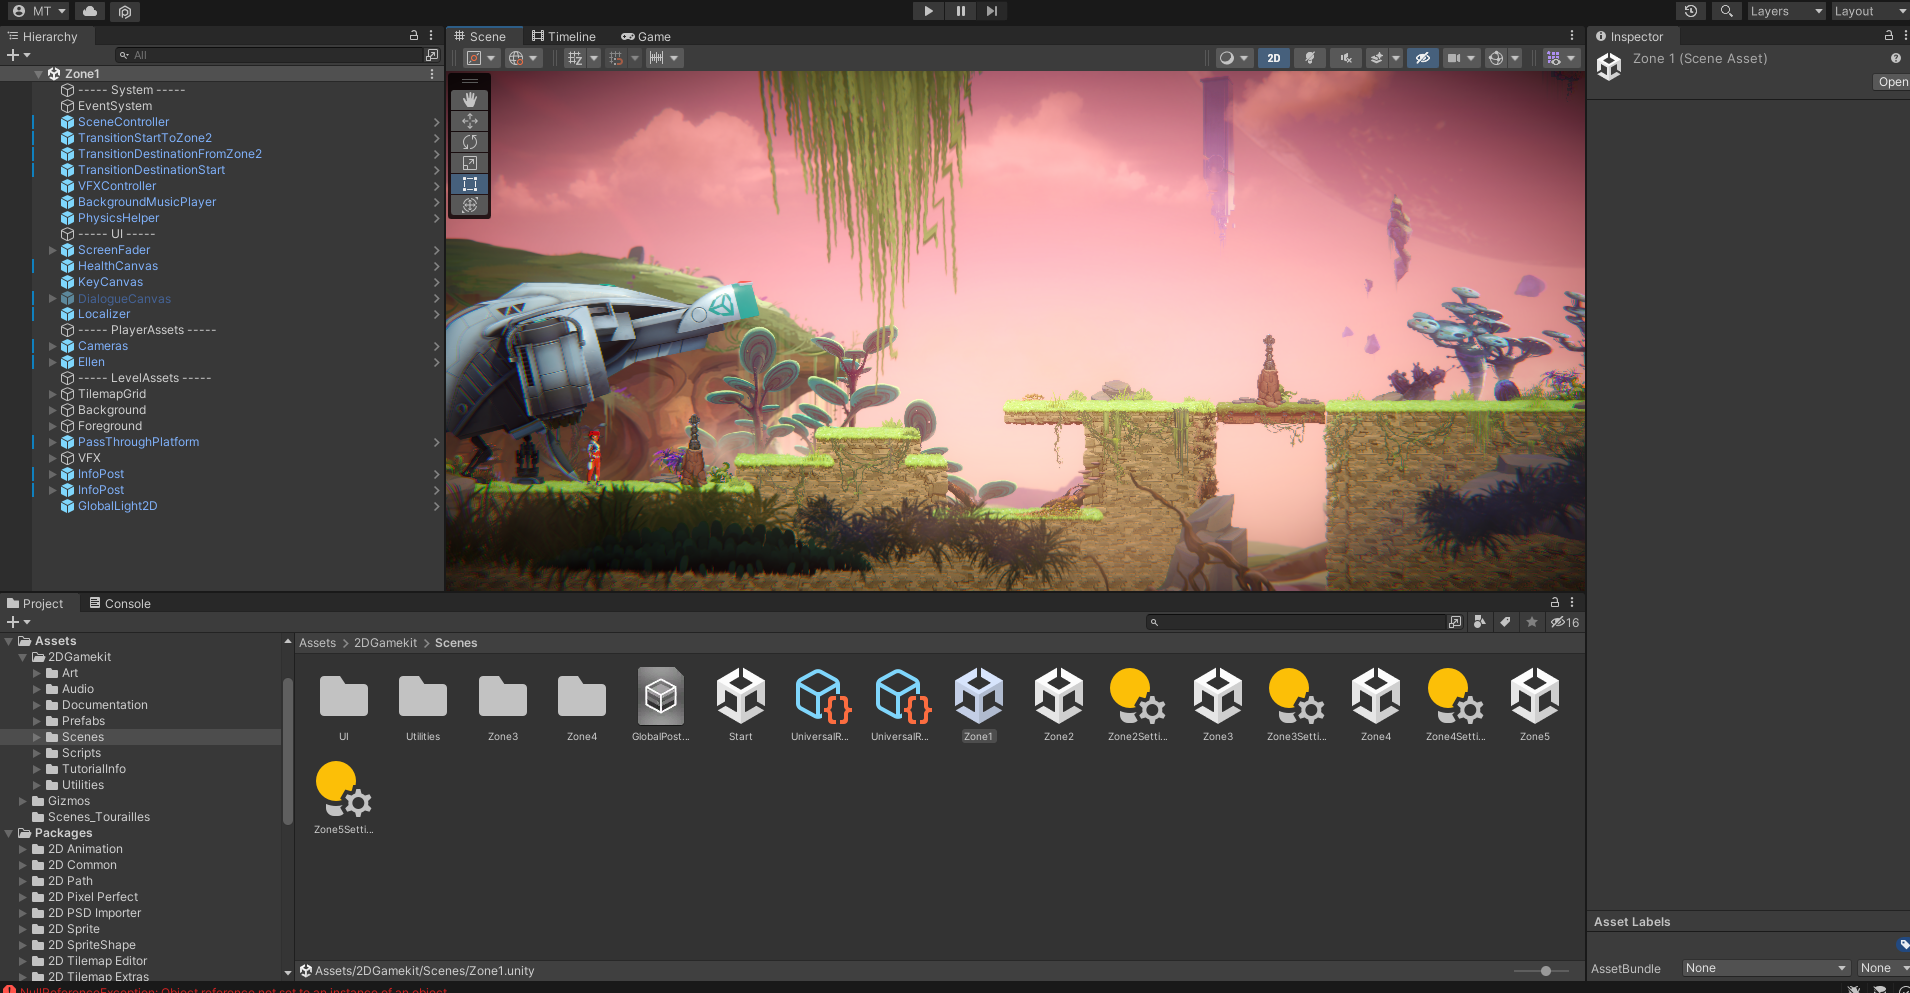1910x993 pixels.
Task: Click the Project search field
Action: click(1296, 622)
